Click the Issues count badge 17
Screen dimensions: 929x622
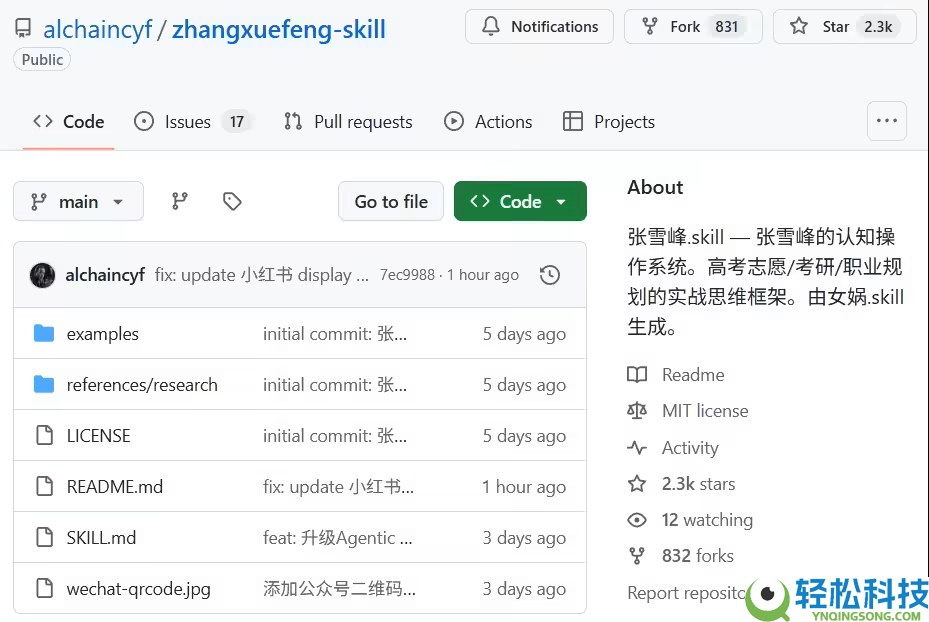(237, 122)
